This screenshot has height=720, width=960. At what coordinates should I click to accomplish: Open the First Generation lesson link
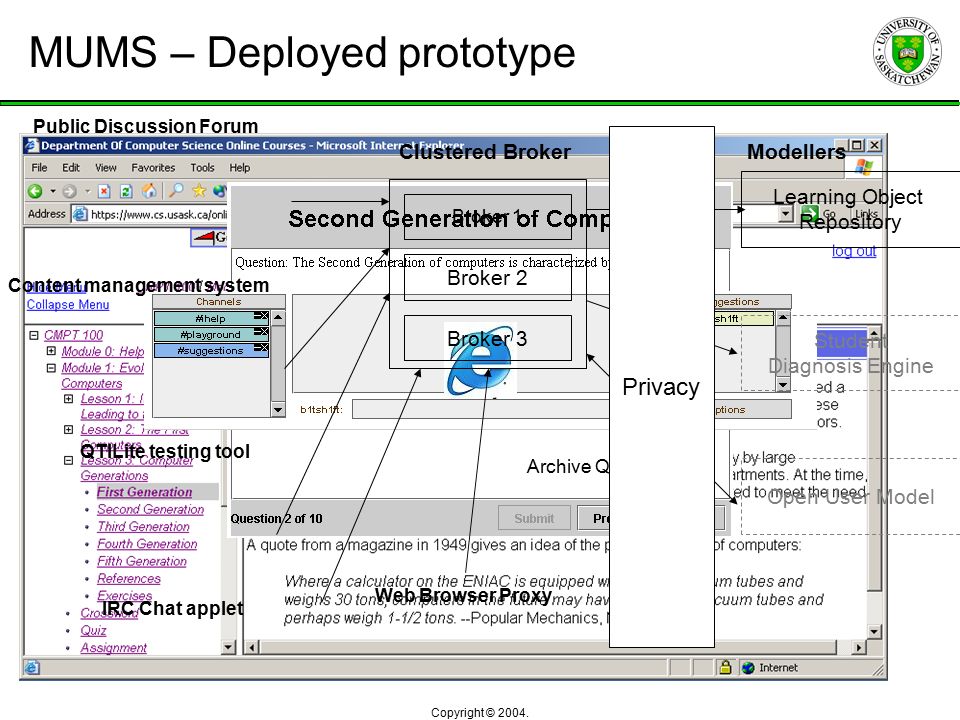pos(144,492)
